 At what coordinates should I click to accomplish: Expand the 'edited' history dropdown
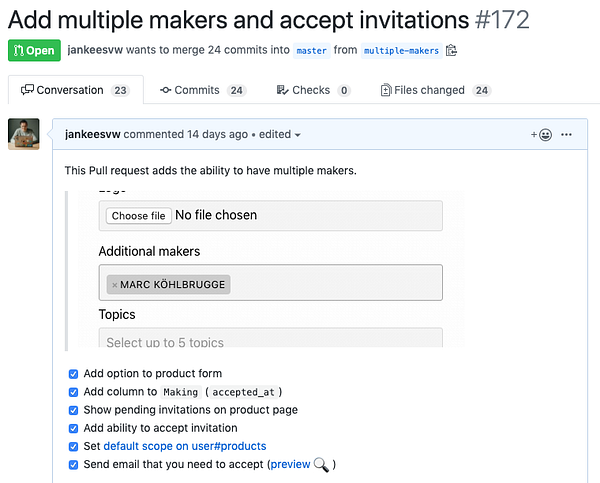[277, 134]
